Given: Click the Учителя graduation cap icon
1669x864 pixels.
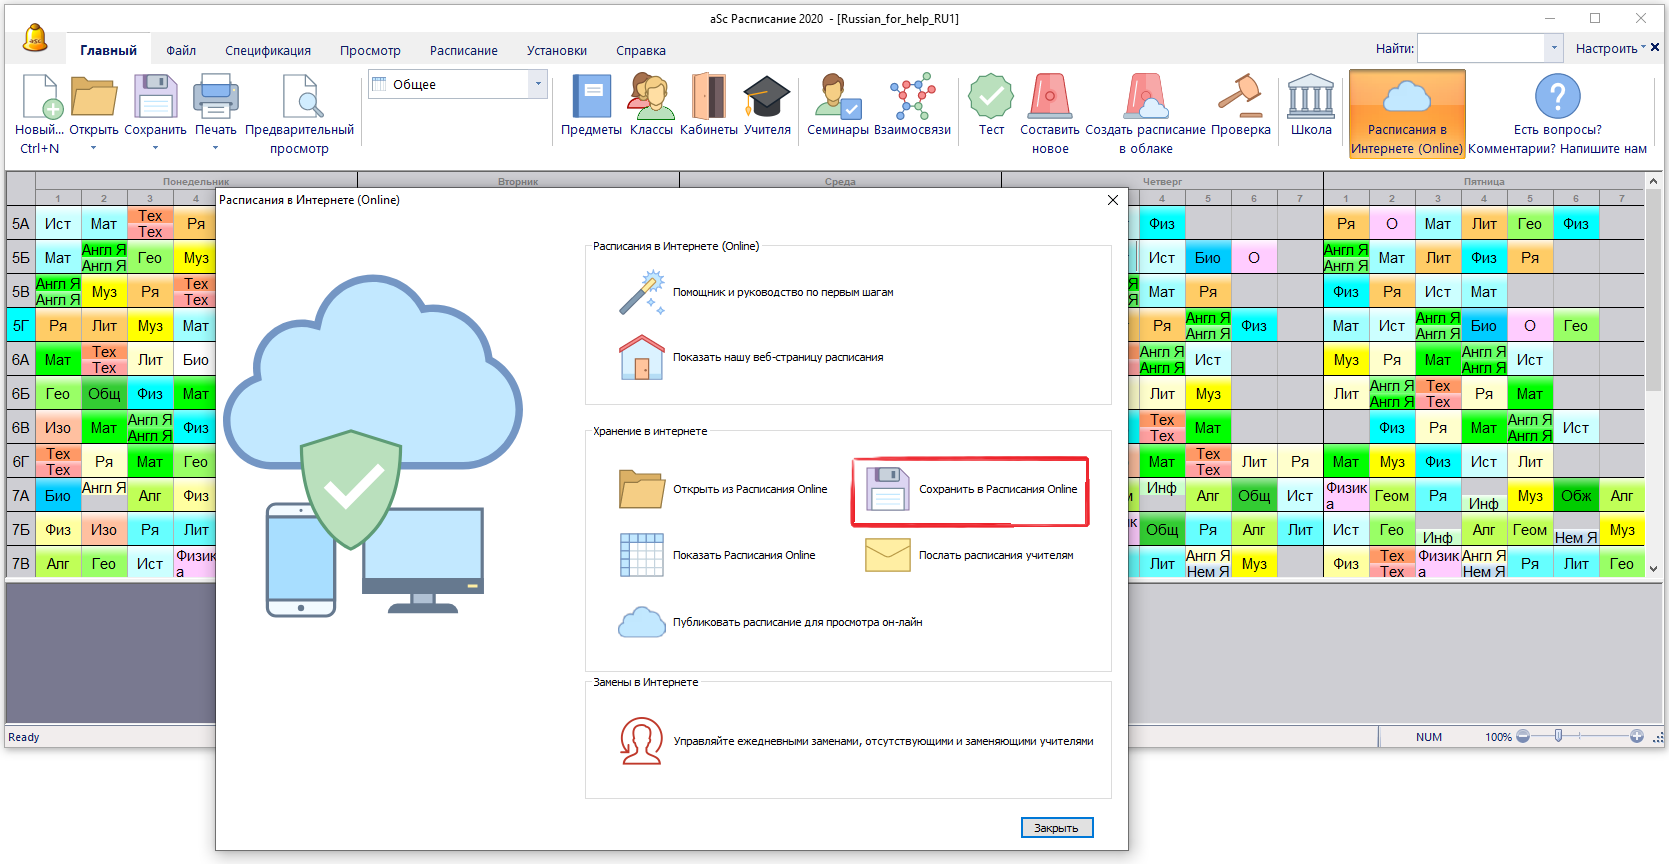Looking at the screenshot, I should tap(767, 99).
